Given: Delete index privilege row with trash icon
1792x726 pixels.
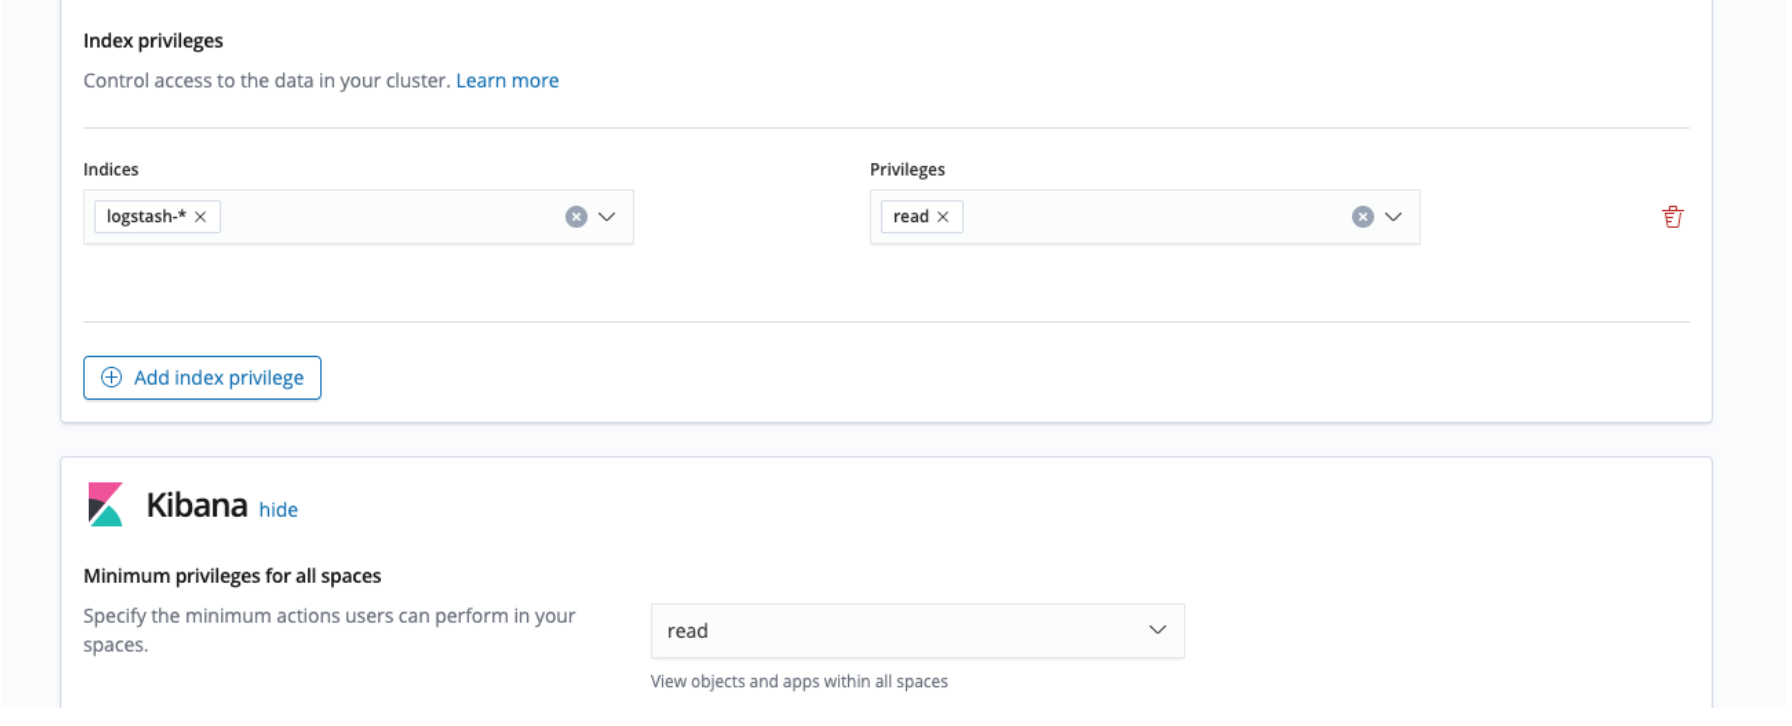Looking at the screenshot, I should pyautogui.click(x=1672, y=217).
